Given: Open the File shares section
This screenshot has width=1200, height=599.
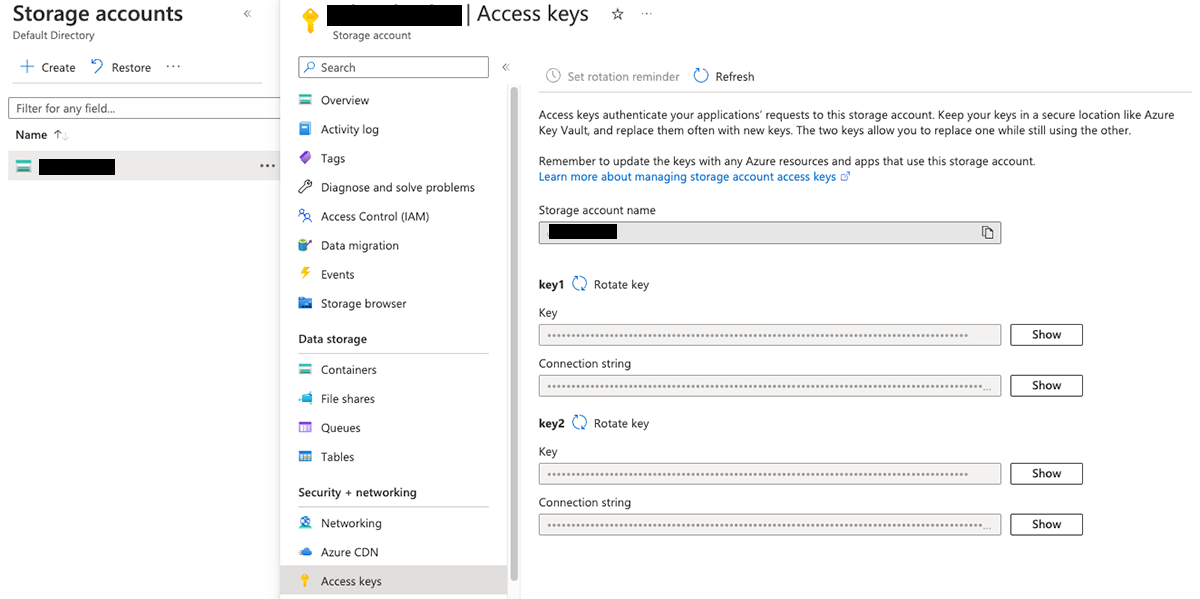Looking at the screenshot, I should tap(349, 398).
